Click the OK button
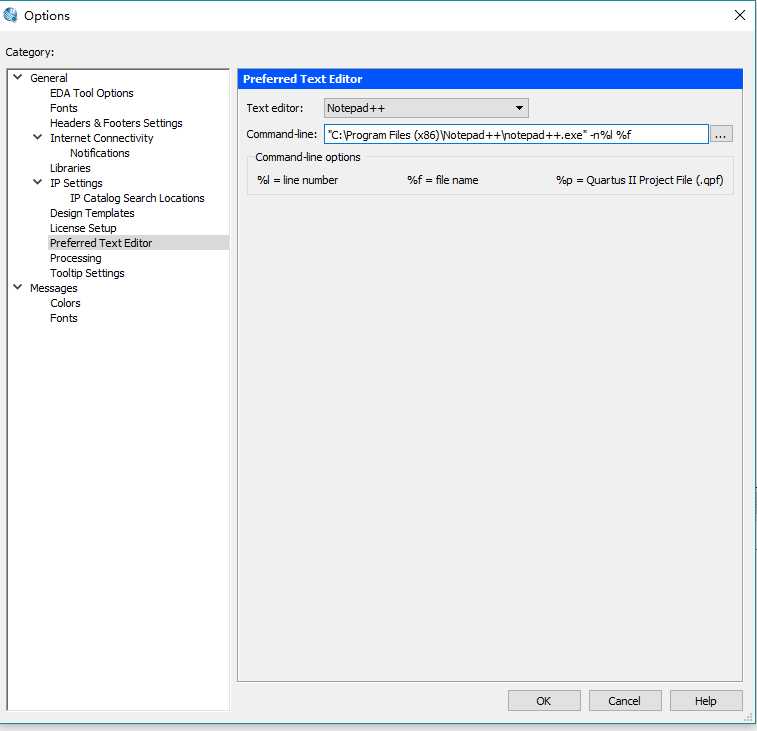757x731 pixels. click(544, 701)
